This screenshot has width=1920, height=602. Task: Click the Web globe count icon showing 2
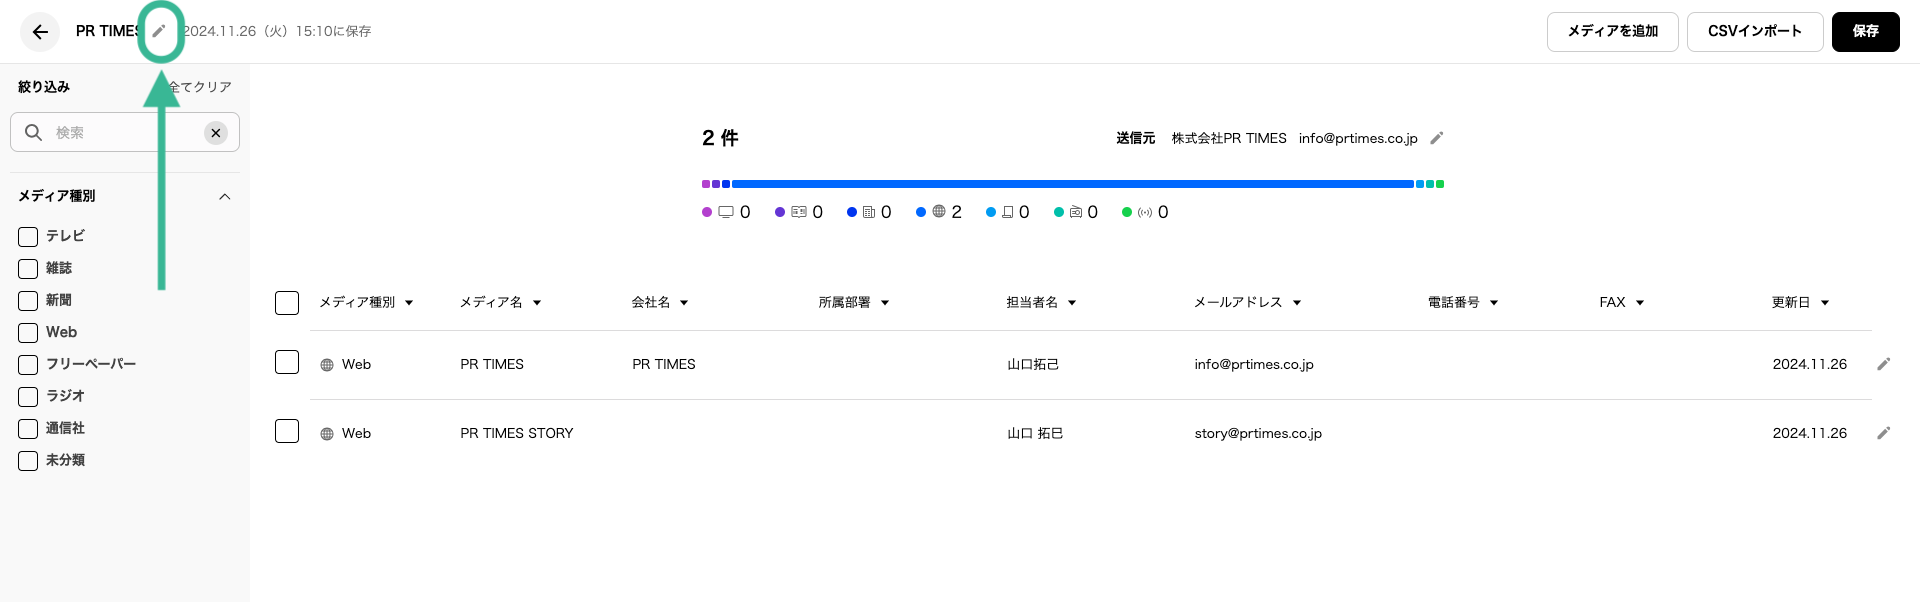(x=939, y=212)
